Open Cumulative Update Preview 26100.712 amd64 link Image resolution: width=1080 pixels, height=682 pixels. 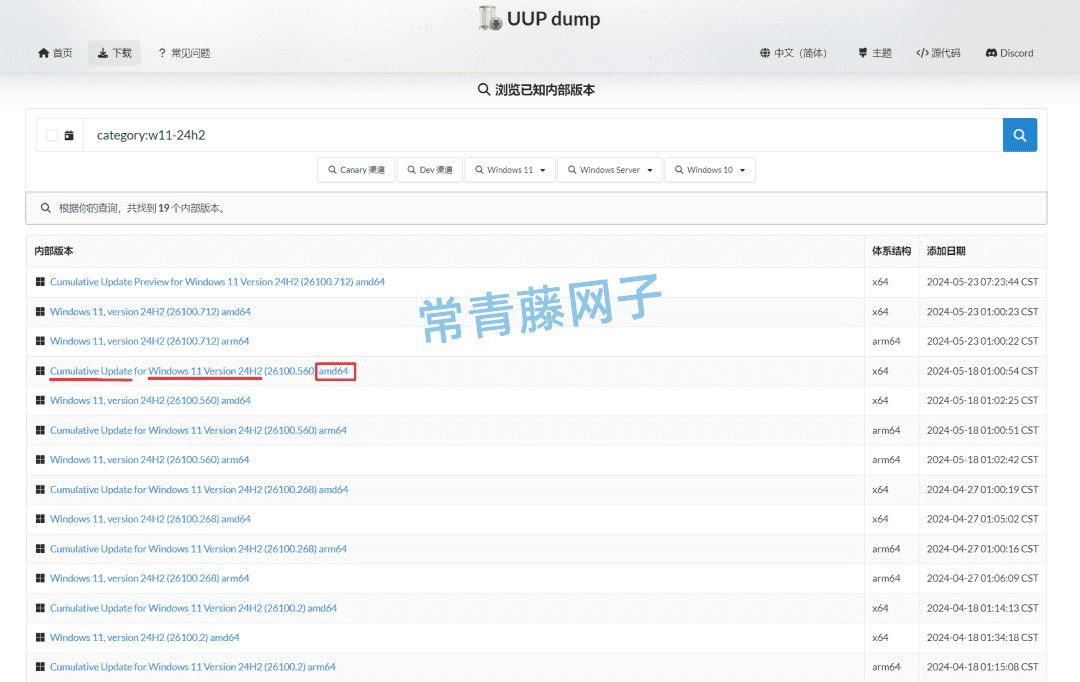click(217, 282)
